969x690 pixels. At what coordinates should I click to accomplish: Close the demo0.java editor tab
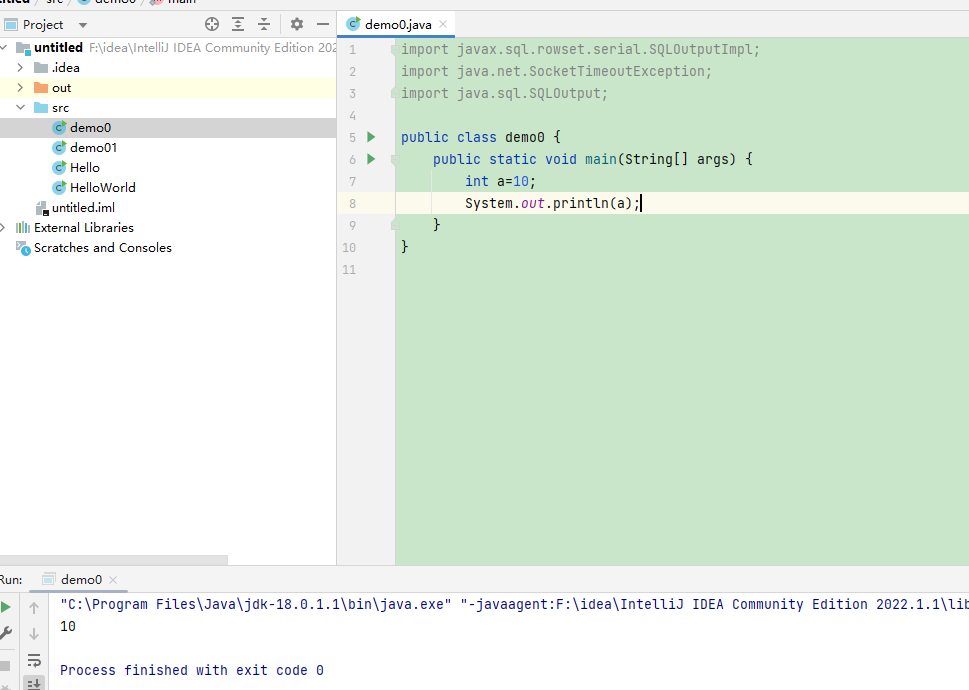pyautogui.click(x=443, y=24)
